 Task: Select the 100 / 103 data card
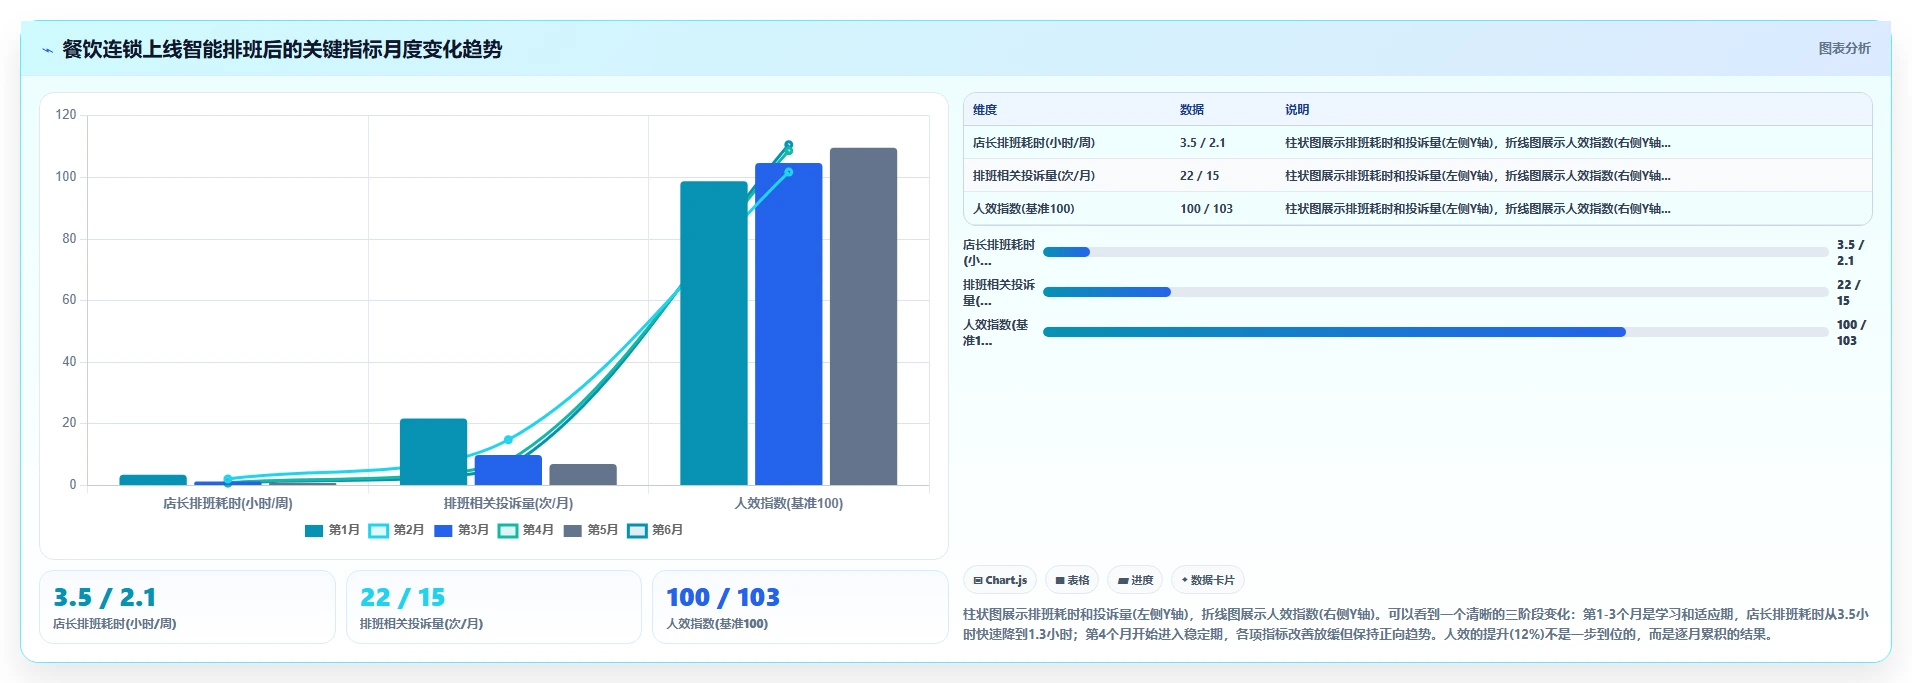click(800, 607)
